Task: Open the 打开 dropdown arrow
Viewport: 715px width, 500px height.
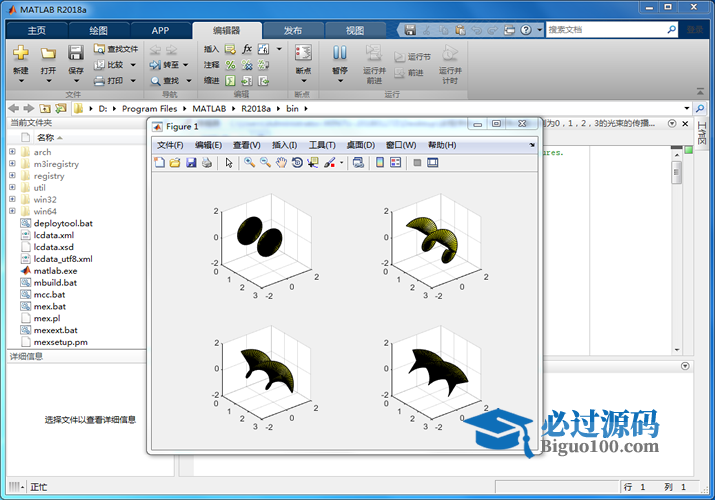Action: click(48, 81)
